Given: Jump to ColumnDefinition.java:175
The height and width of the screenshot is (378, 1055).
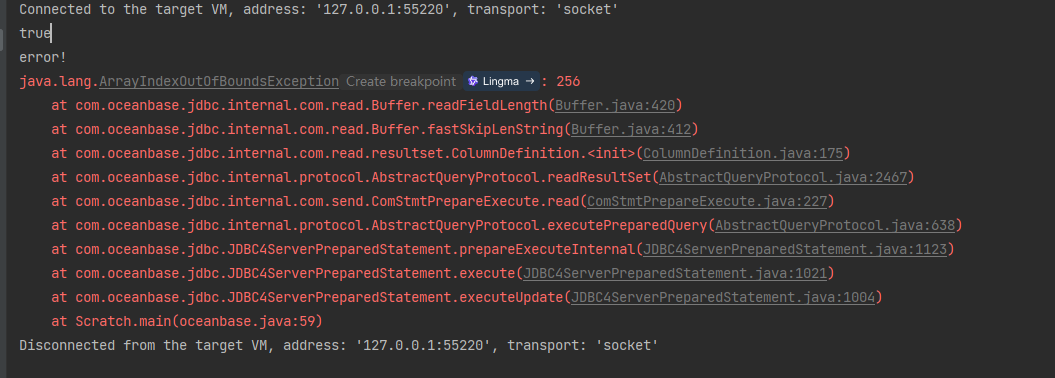Looking at the screenshot, I should (x=743, y=153).
